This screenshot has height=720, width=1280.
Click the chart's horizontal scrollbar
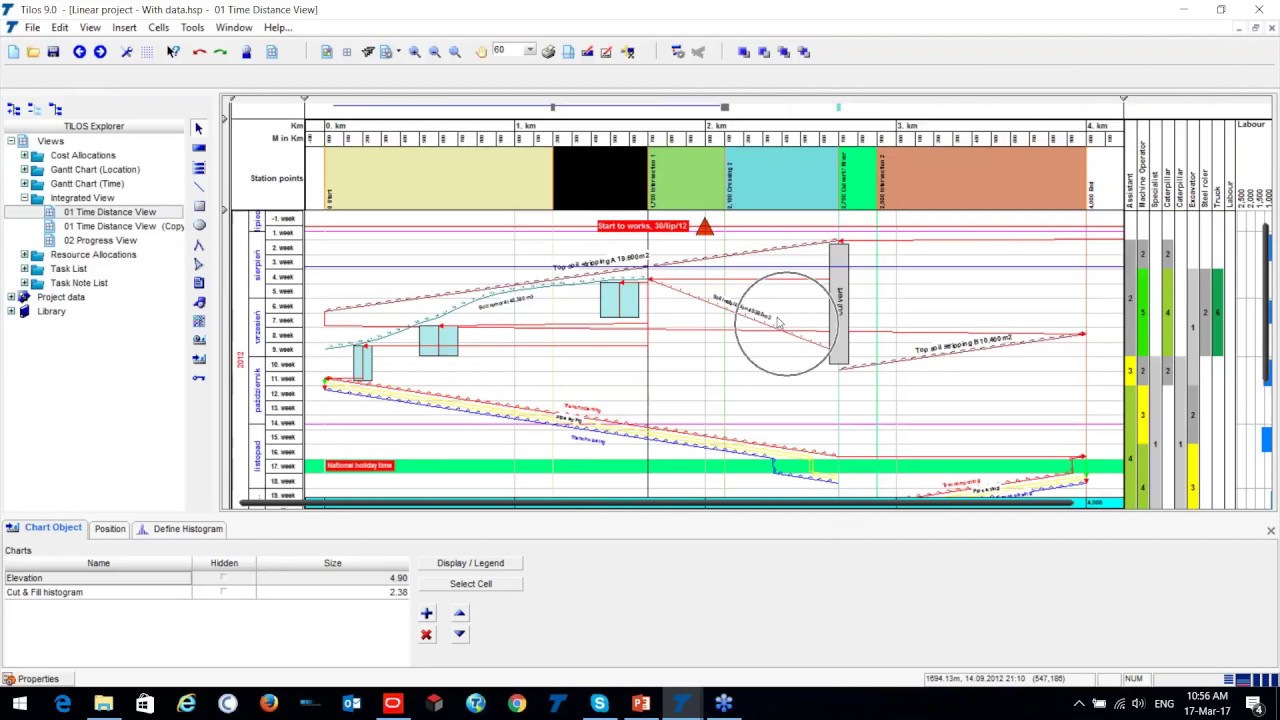pos(655,503)
